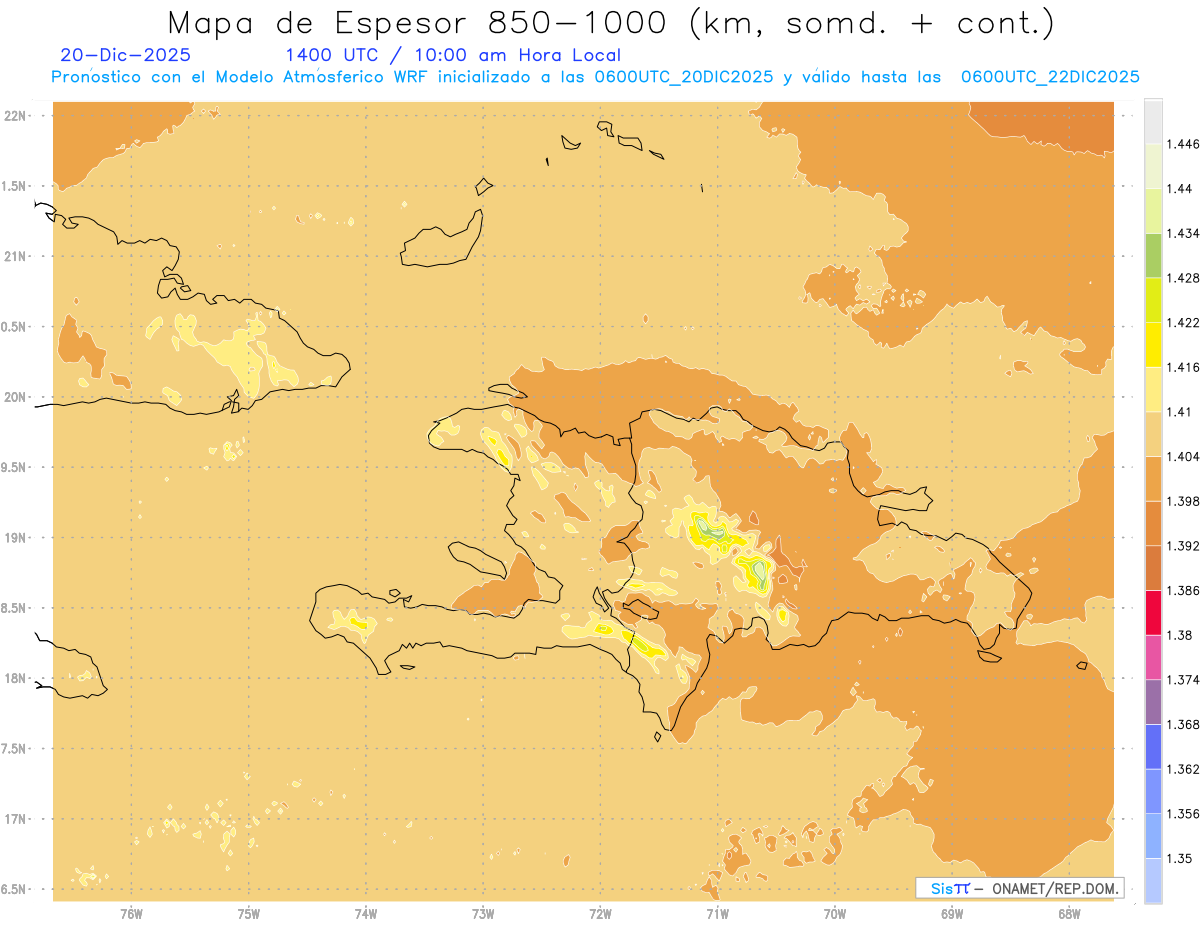The width and height of the screenshot is (1200, 927).
Task: Click the '76W' longitude label
Action: [x=131, y=915]
